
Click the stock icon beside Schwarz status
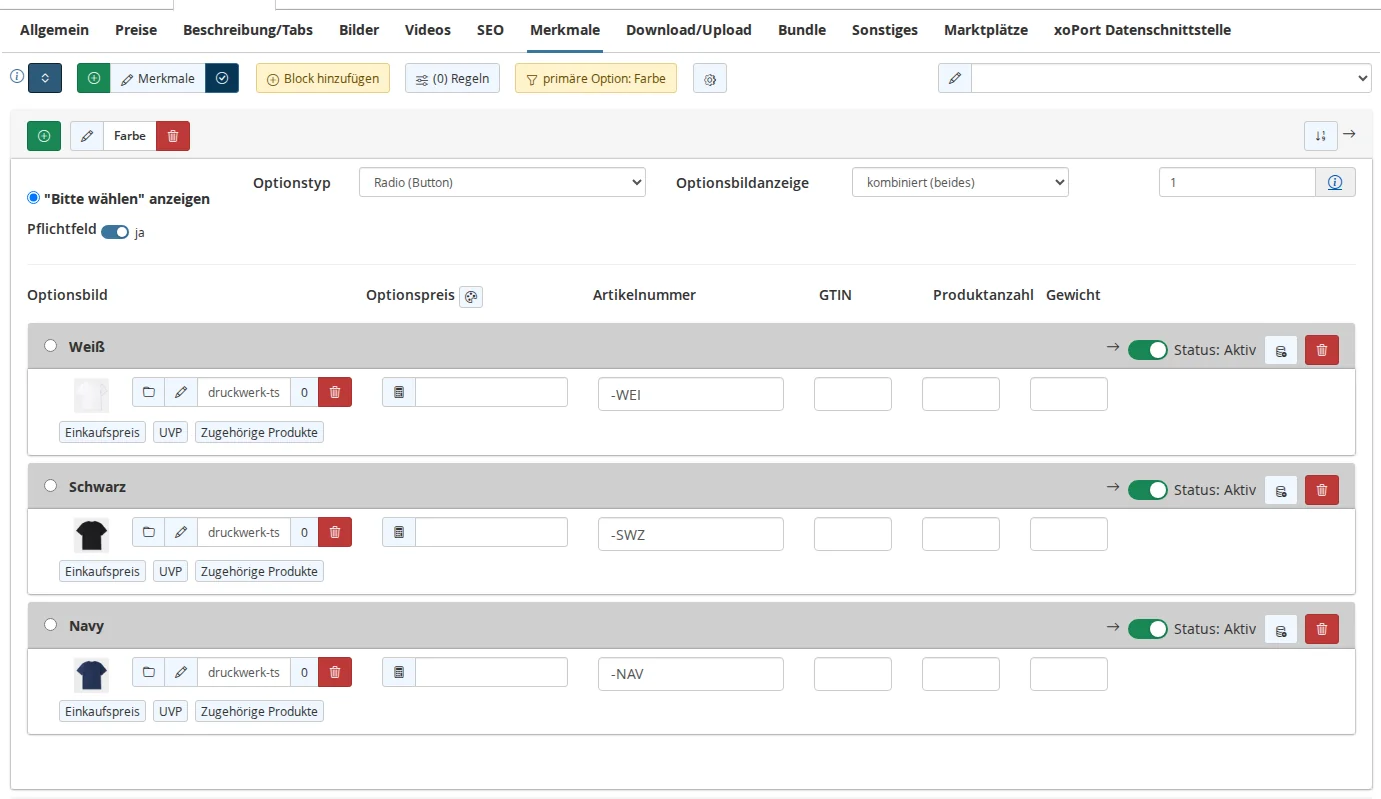tap(1281, 490)
